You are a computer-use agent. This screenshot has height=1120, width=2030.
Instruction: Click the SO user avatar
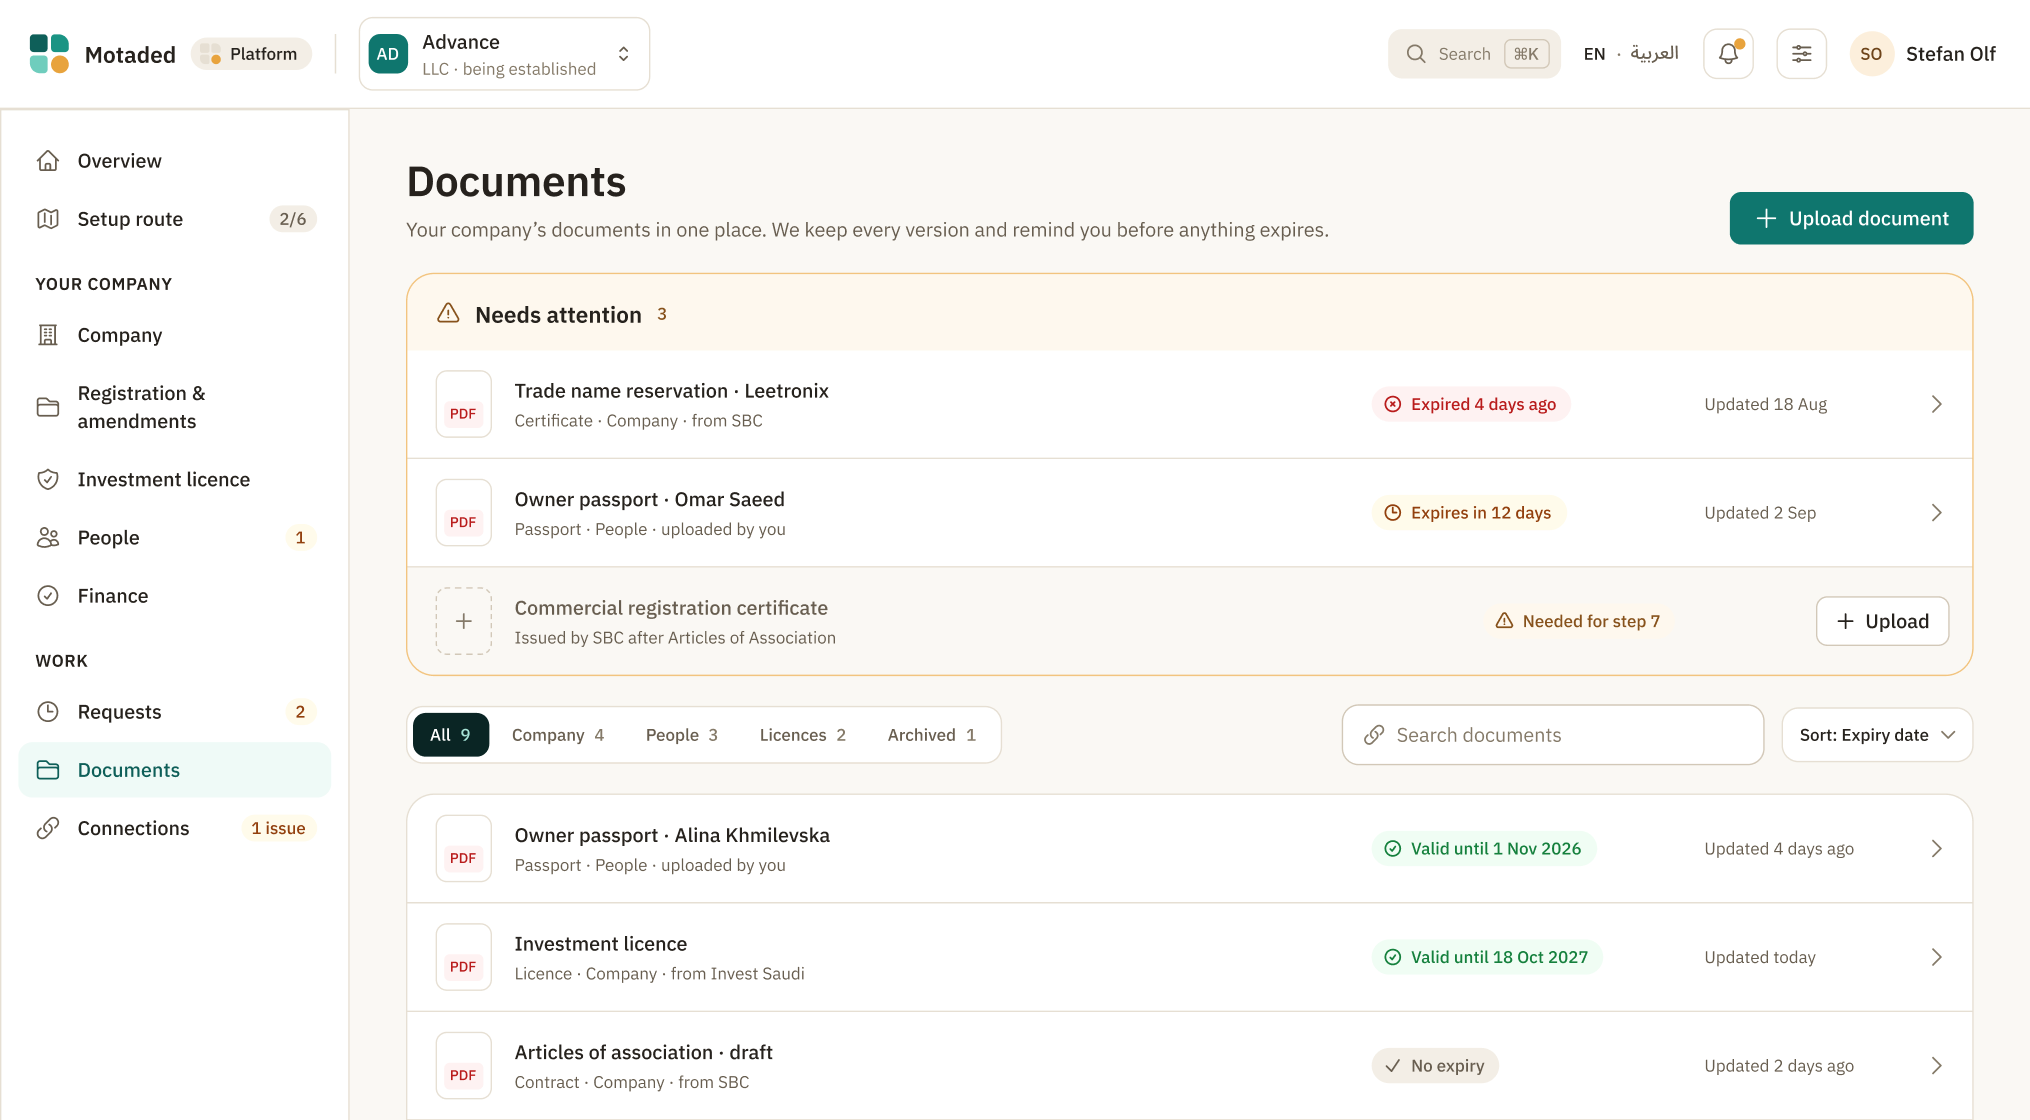coord(1871,54)
